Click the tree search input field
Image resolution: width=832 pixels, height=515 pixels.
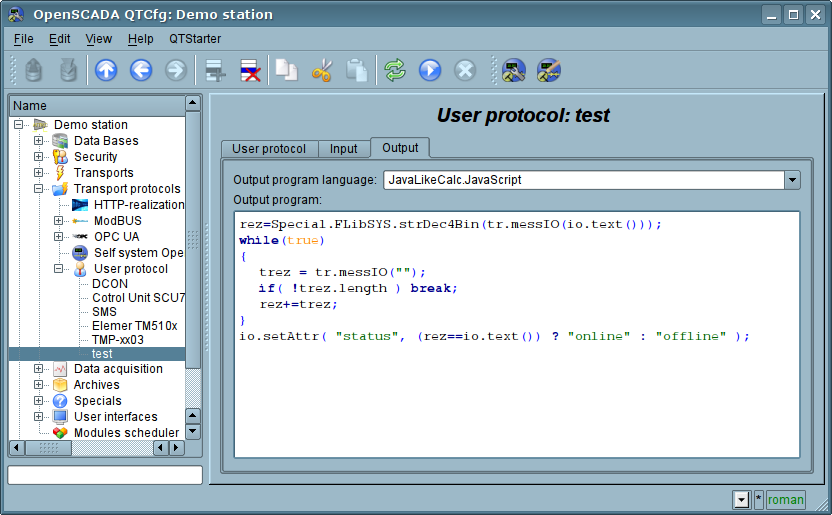(x=105, y=475)
